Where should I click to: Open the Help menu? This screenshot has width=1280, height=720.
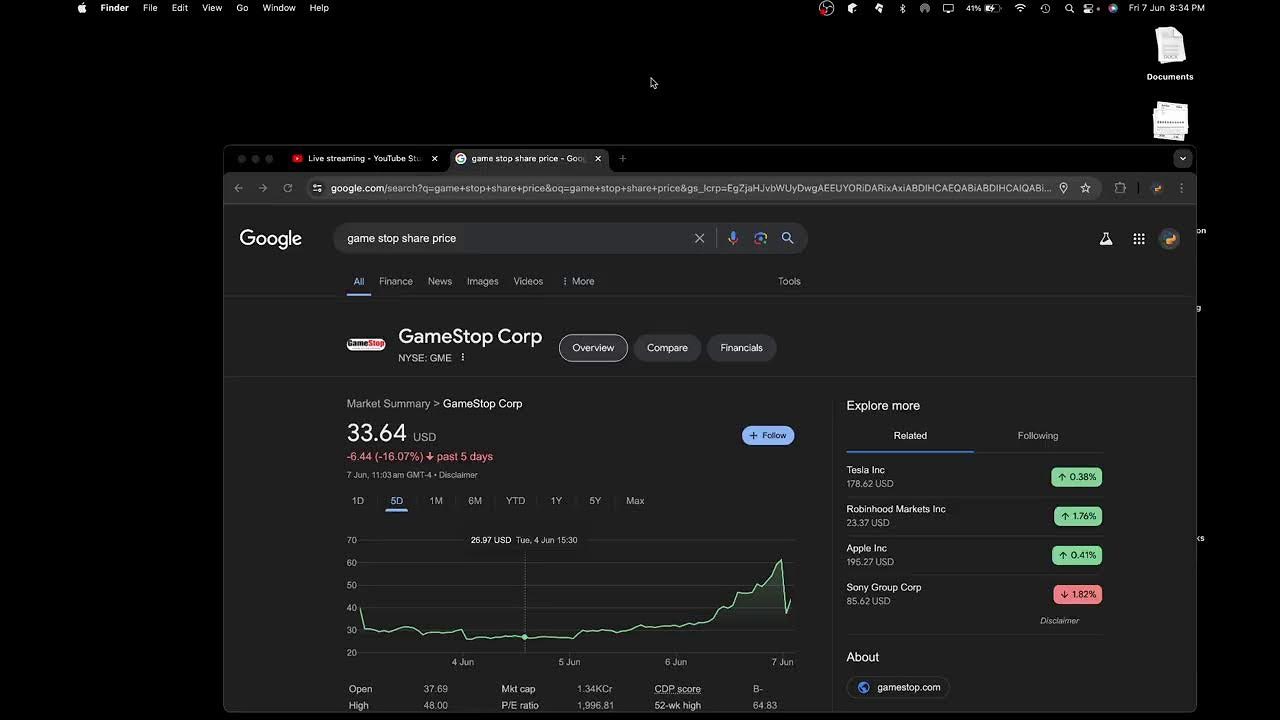(x=319, y=8)
